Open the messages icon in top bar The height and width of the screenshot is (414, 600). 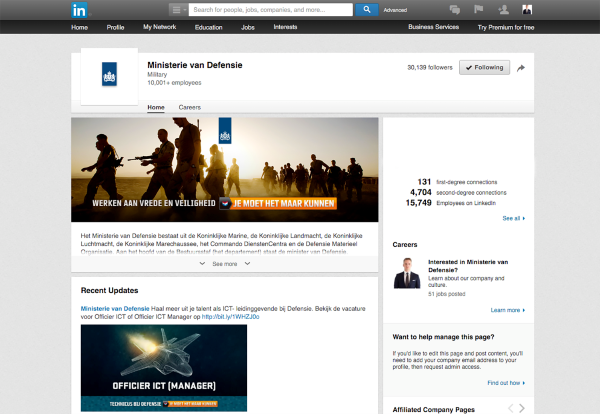coord(456,10)
